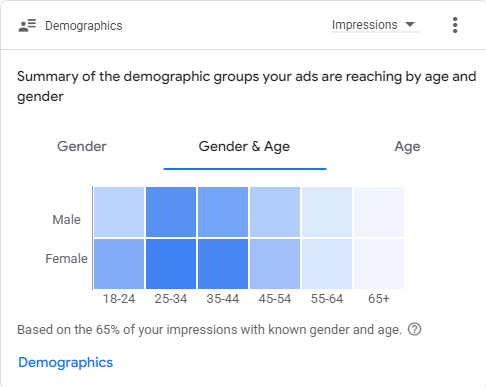Image resolution: width=486 pixels, height=387 pixels.
Task: Click the 65+ age axis label
Action: point(379,299)
